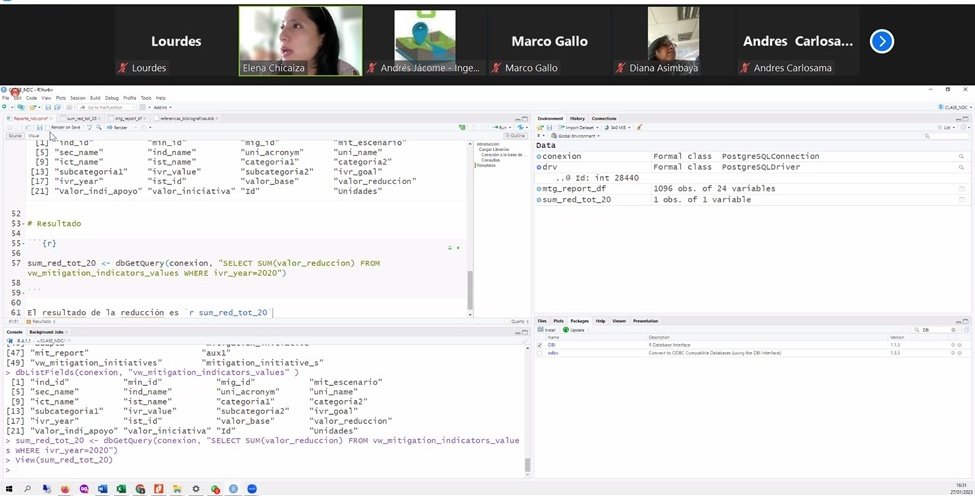Click the Go to file/function field
Screen dimensions: 975x496
[x=105, y=108]
